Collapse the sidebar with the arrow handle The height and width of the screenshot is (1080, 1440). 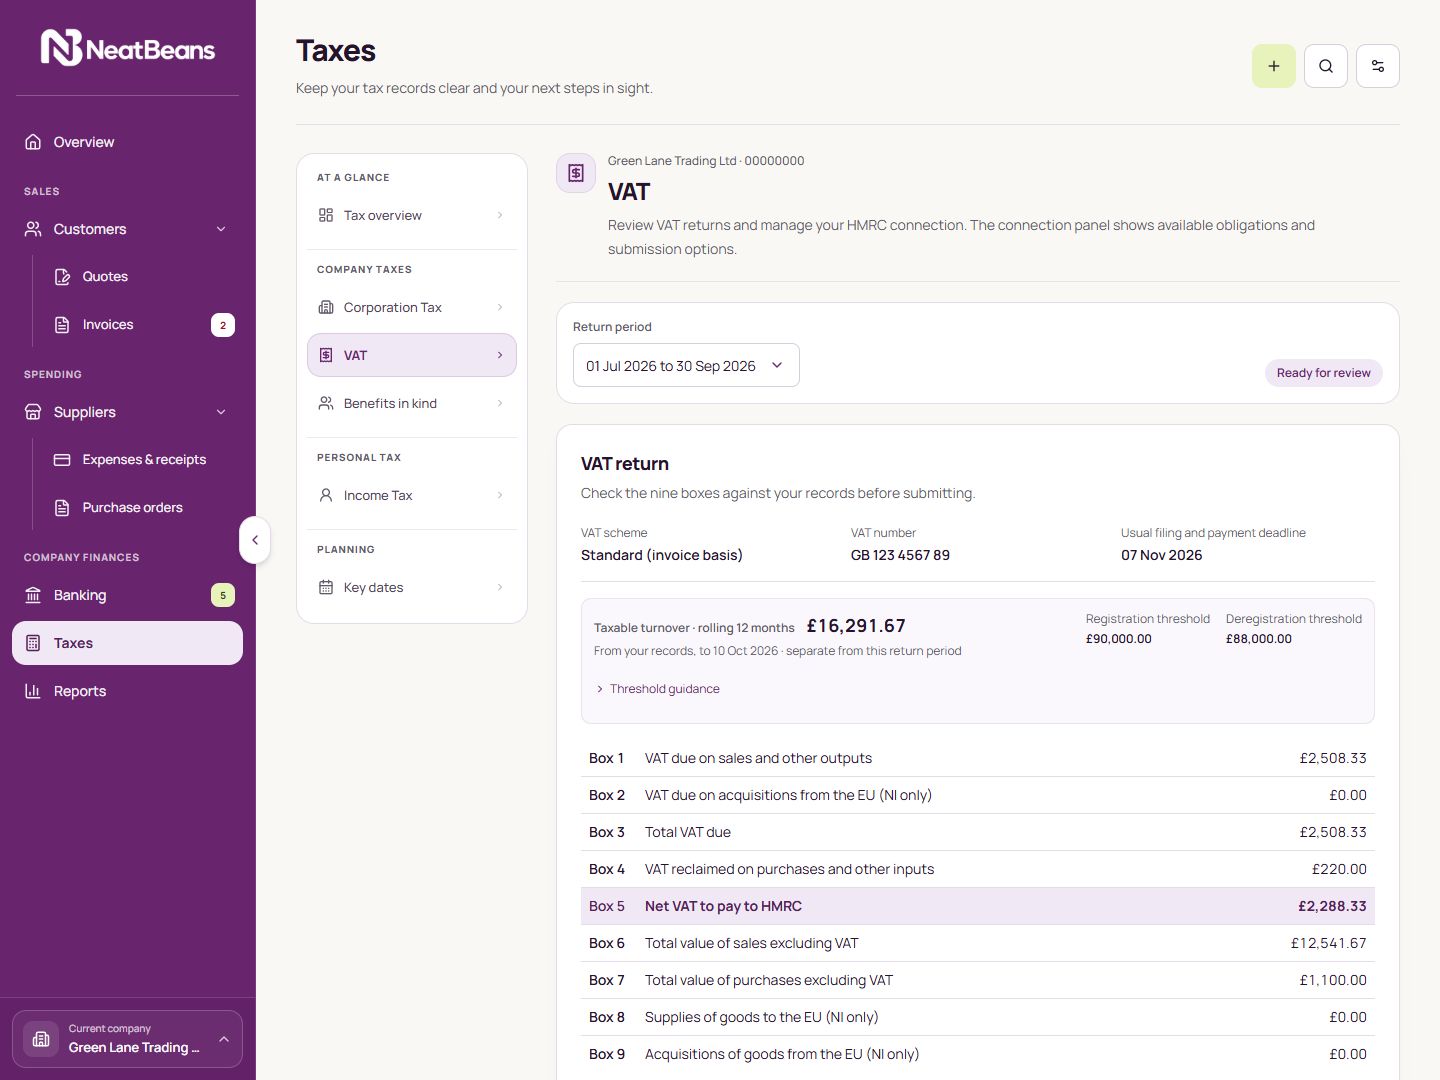tap(255, 540)
